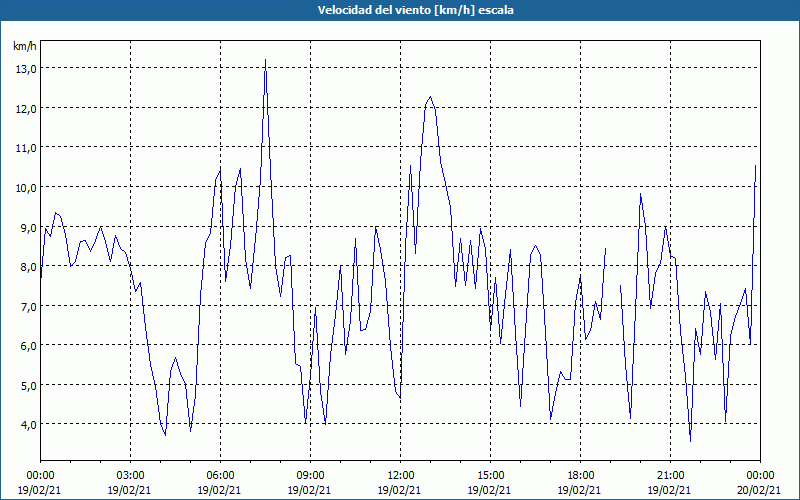
Task: Click the highest wind peak above 13 km/h
Action: click(265, 60)
